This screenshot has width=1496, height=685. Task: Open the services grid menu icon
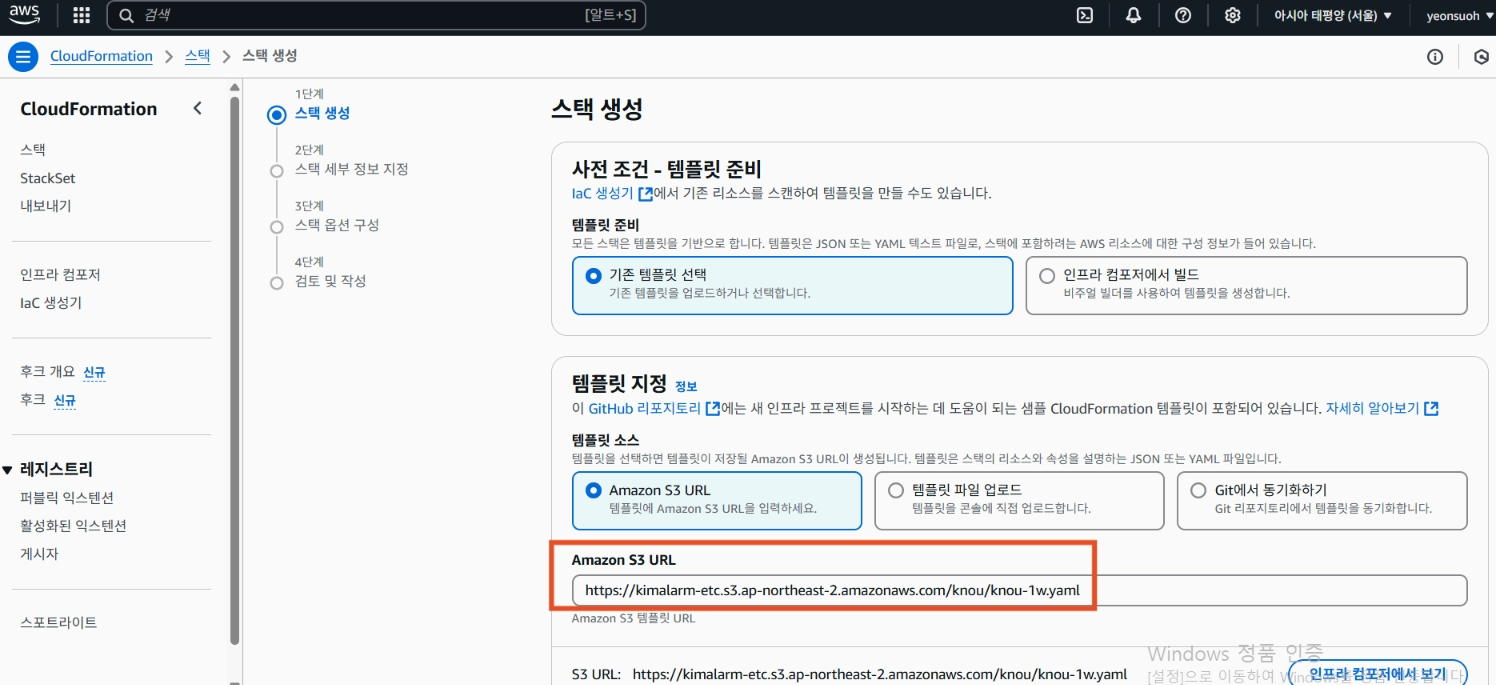pos(82,15)
